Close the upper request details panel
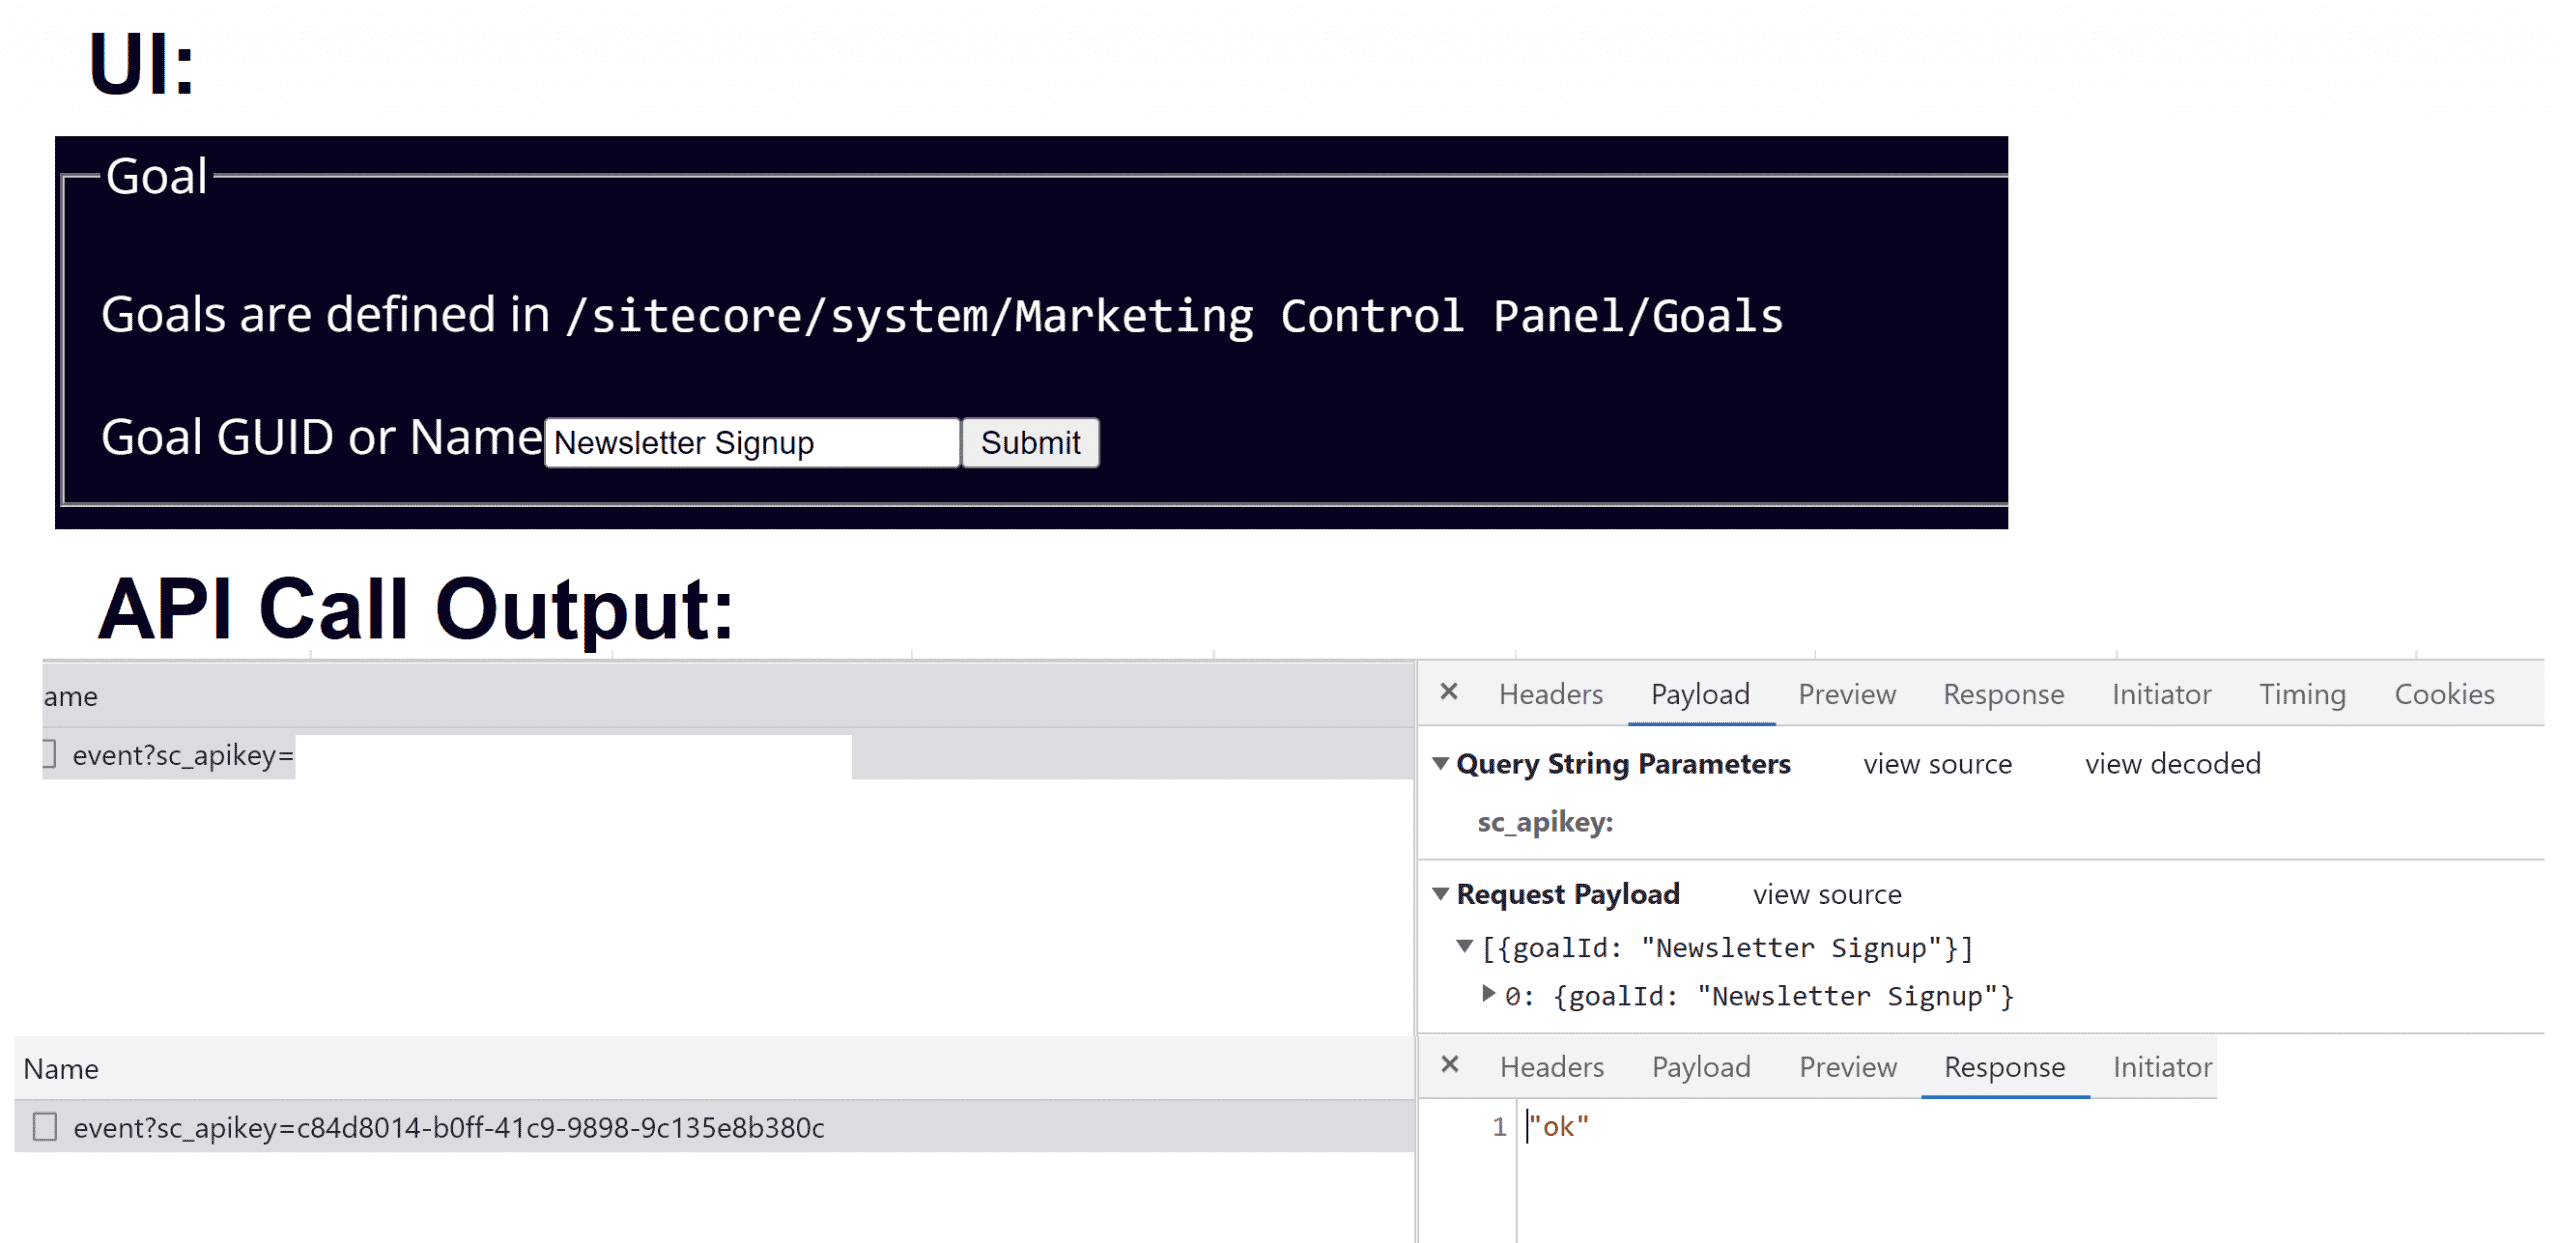The width and height of the screenshot is (2560, 1243). (1448, 692)
